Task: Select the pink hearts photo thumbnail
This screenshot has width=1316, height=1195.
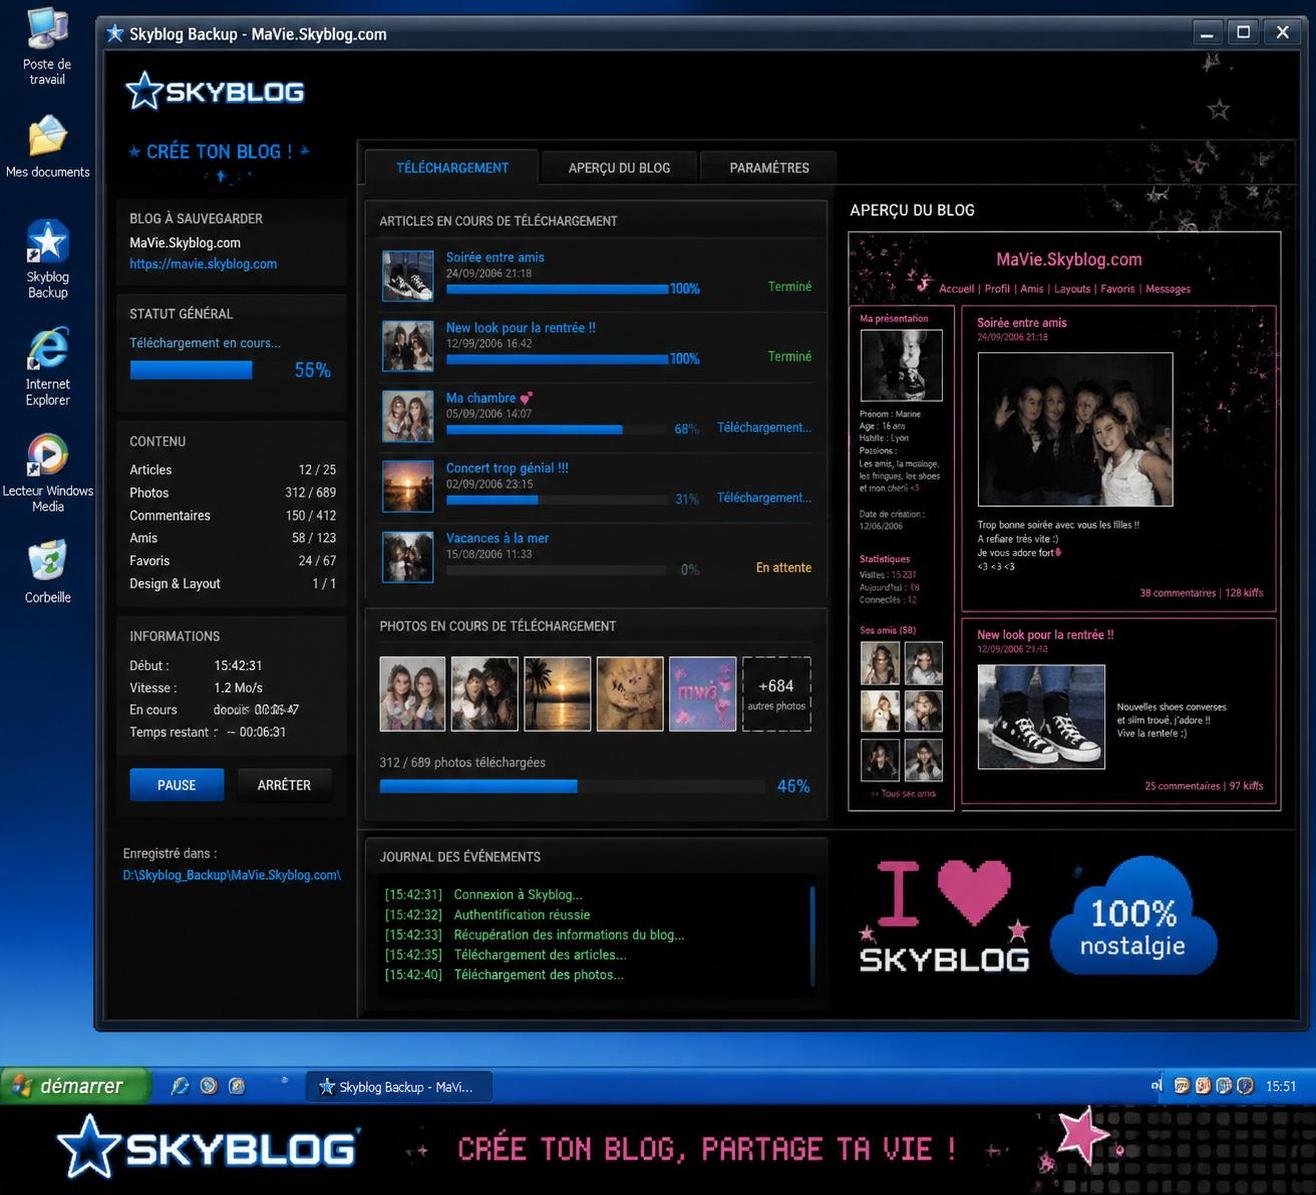Action: click(x=702, y=693)
